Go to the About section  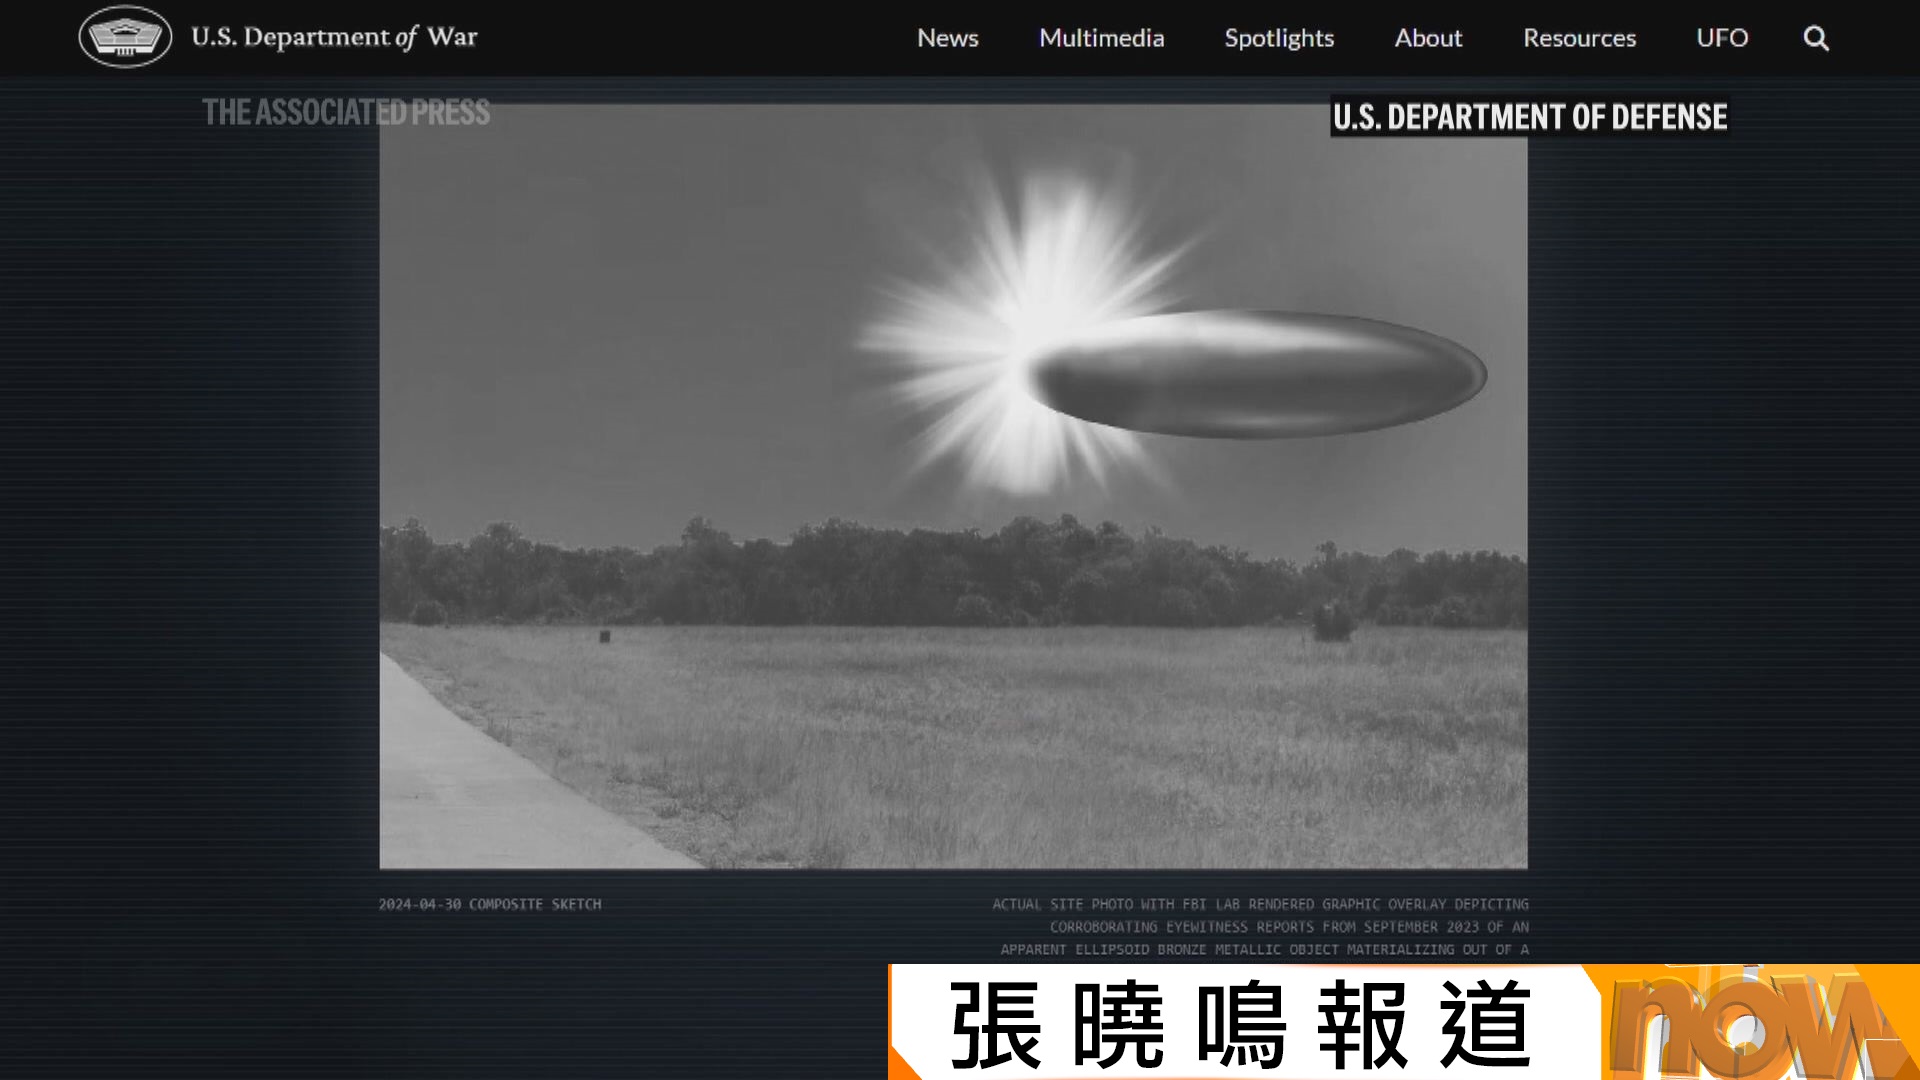tap(1428, 38)
